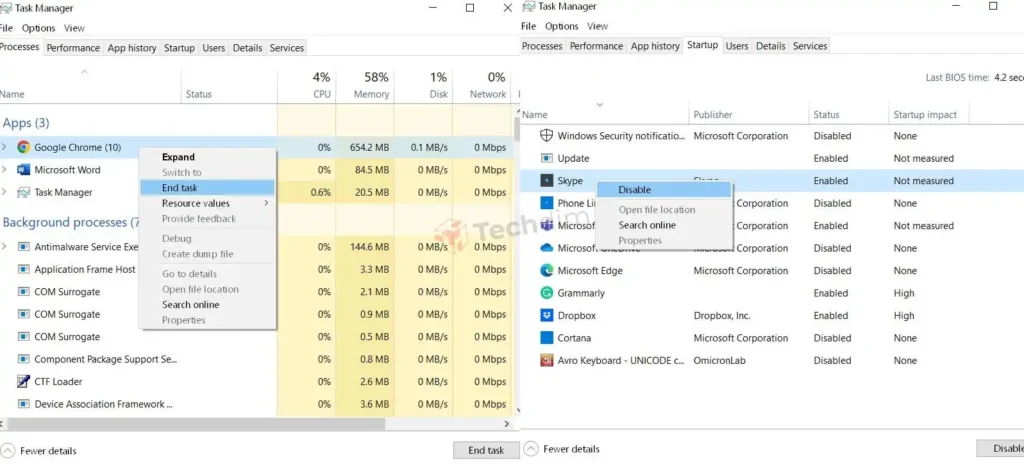The height and width of the screenshot is (464, 1024).
Task: Click the Google Chrome icon in Processes list
Action: (24, 147)
